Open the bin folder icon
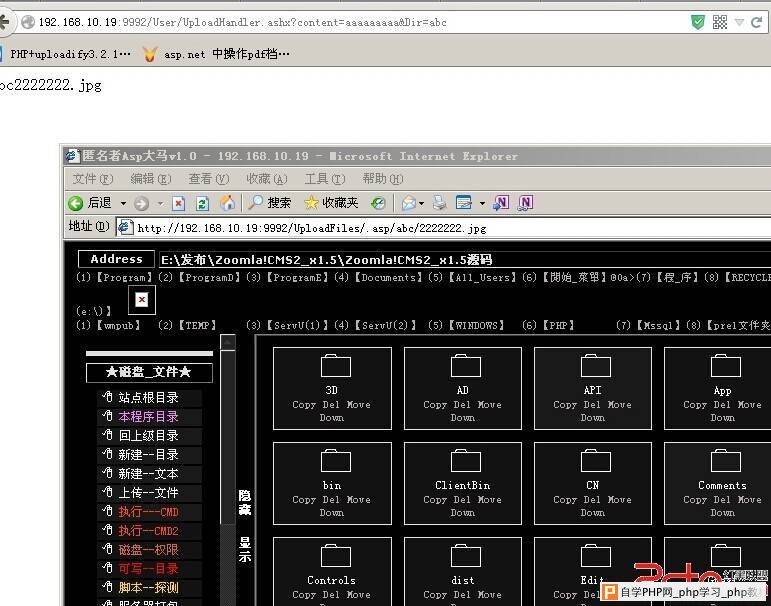The image size is (771, 606). tap(336, 460)
